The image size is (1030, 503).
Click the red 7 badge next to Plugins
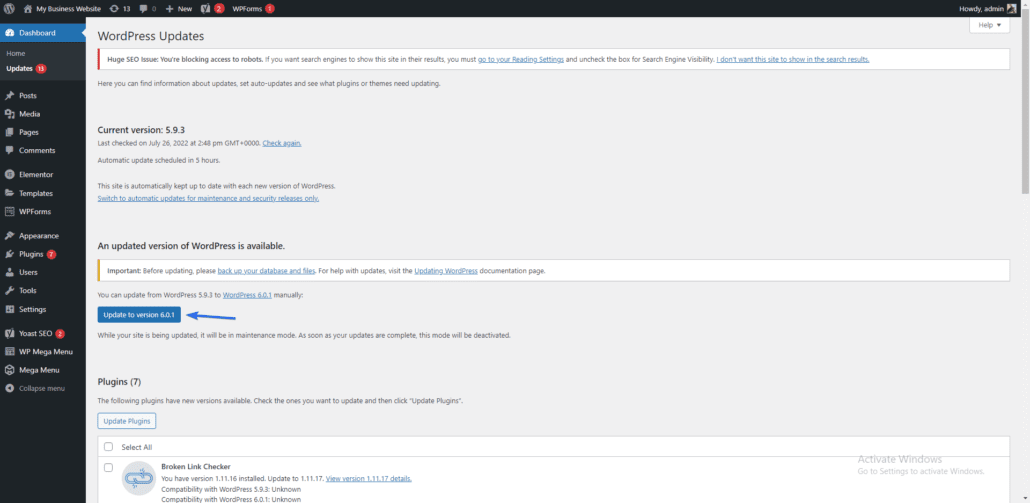tap(51, 254)
